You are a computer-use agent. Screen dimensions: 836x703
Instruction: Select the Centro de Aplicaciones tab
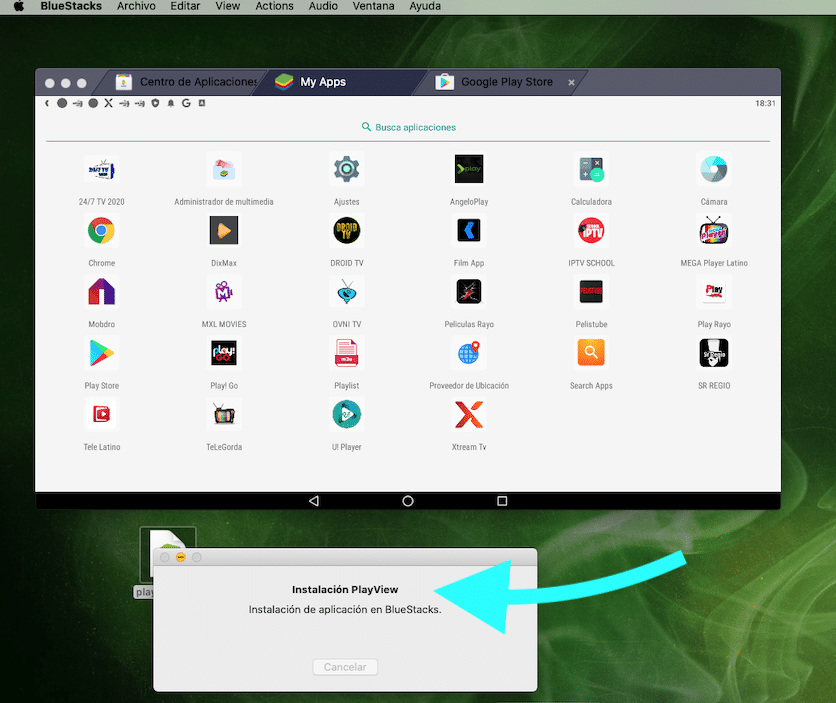coord(185,82)
